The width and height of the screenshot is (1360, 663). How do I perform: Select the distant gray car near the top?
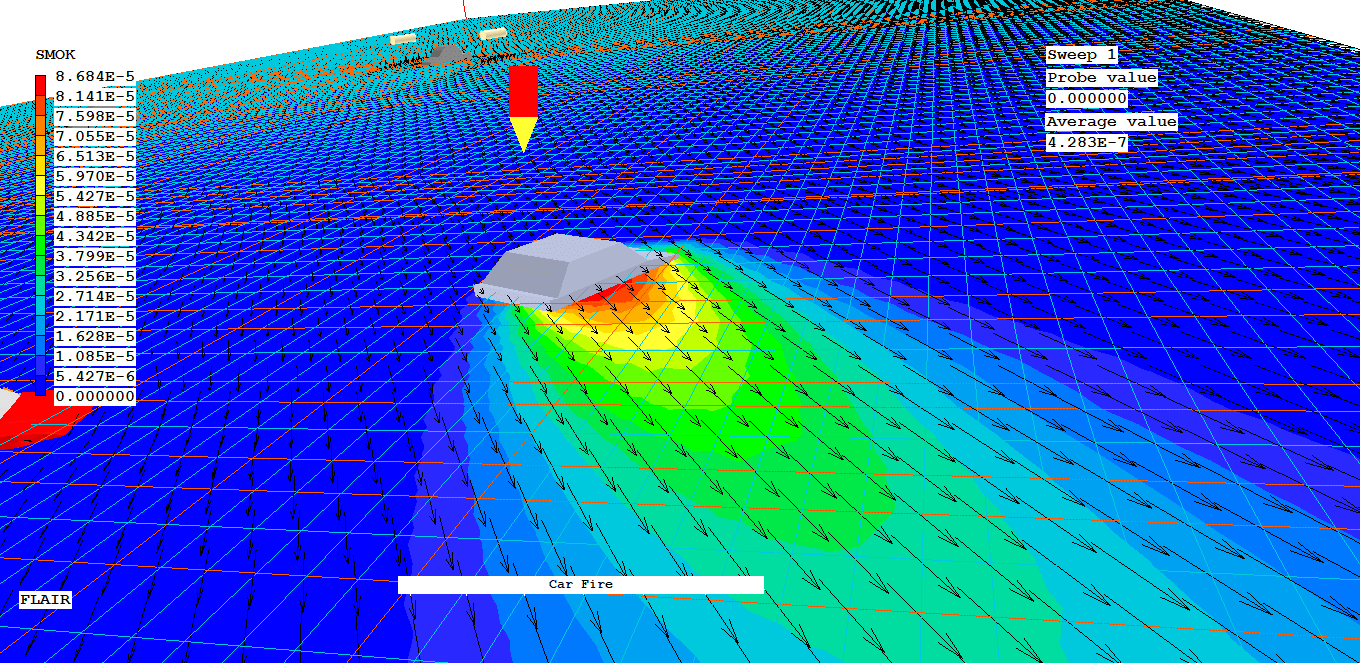441,56
